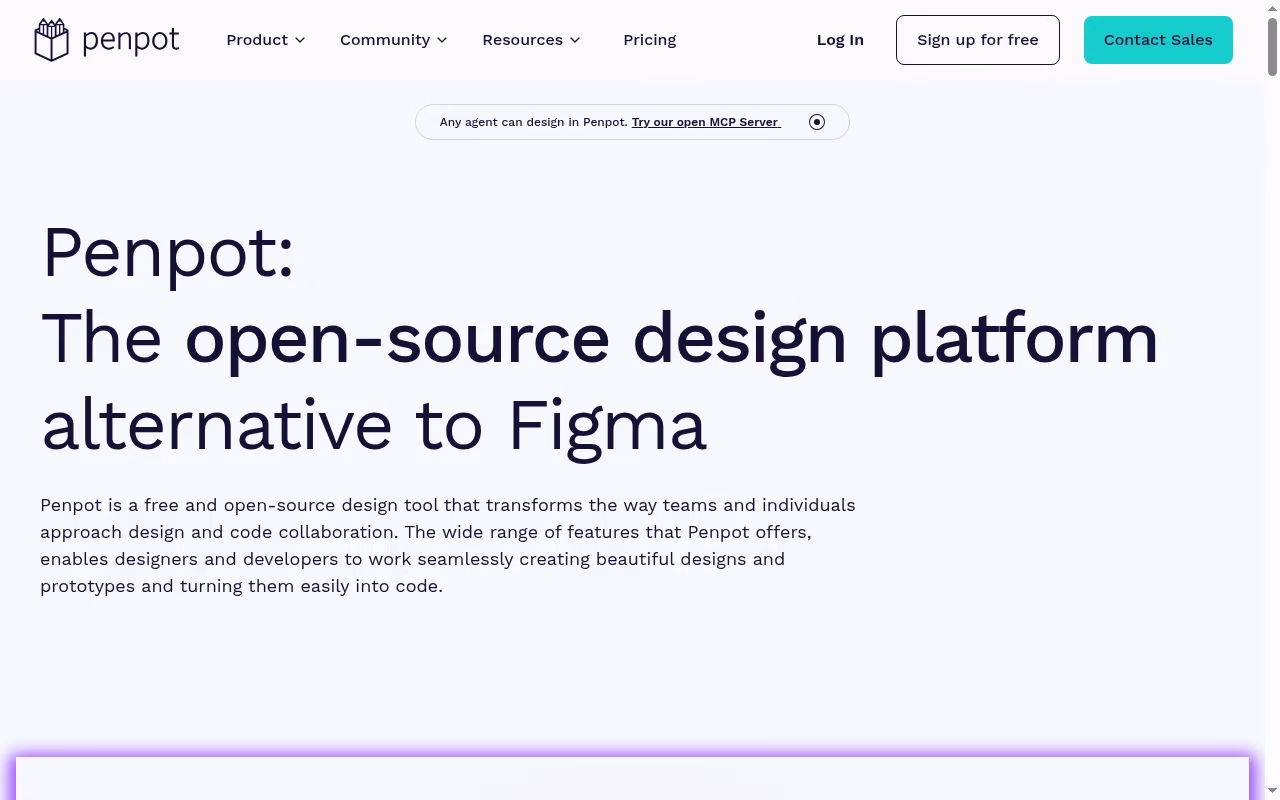The width and height of the screenshot is (1280, 800).
Task: Open the Community menu
Action: (x=394, y=40)
